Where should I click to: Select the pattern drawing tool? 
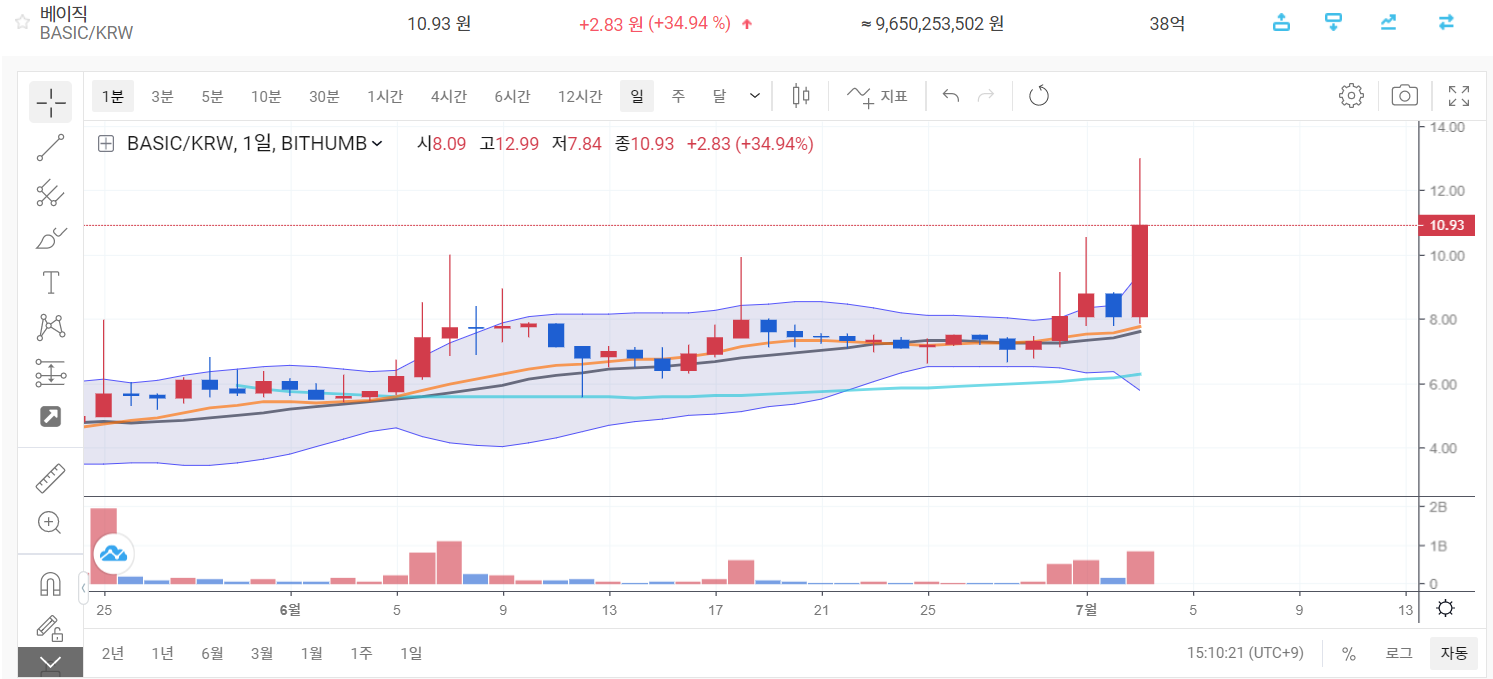[50, 327]
